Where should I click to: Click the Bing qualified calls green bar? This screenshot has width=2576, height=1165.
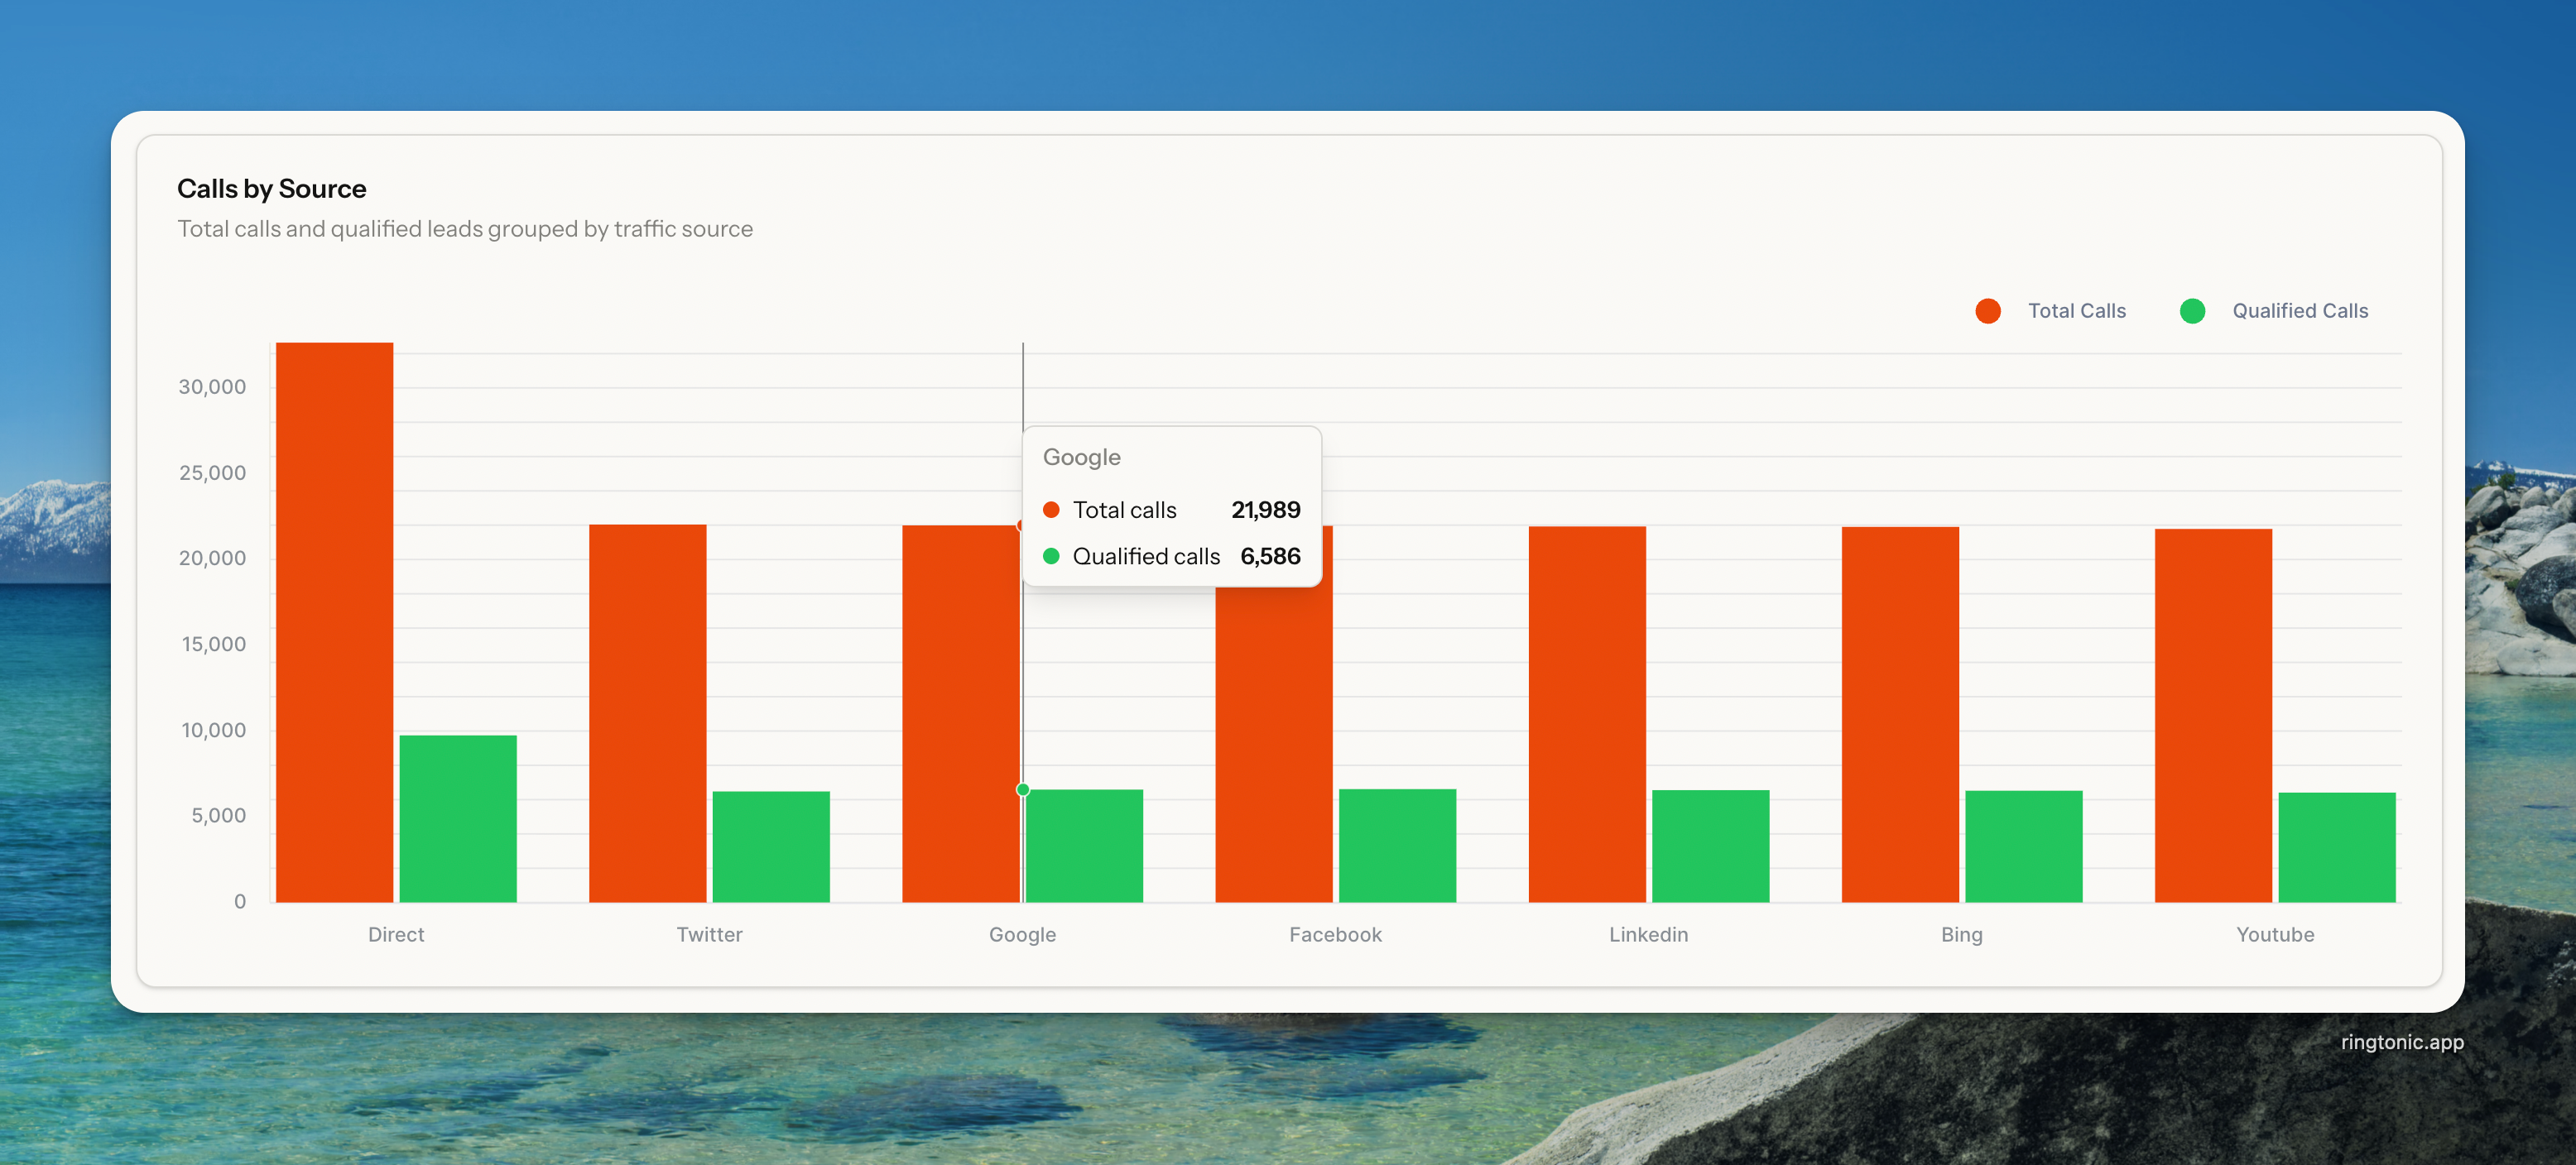point(2023,846)
